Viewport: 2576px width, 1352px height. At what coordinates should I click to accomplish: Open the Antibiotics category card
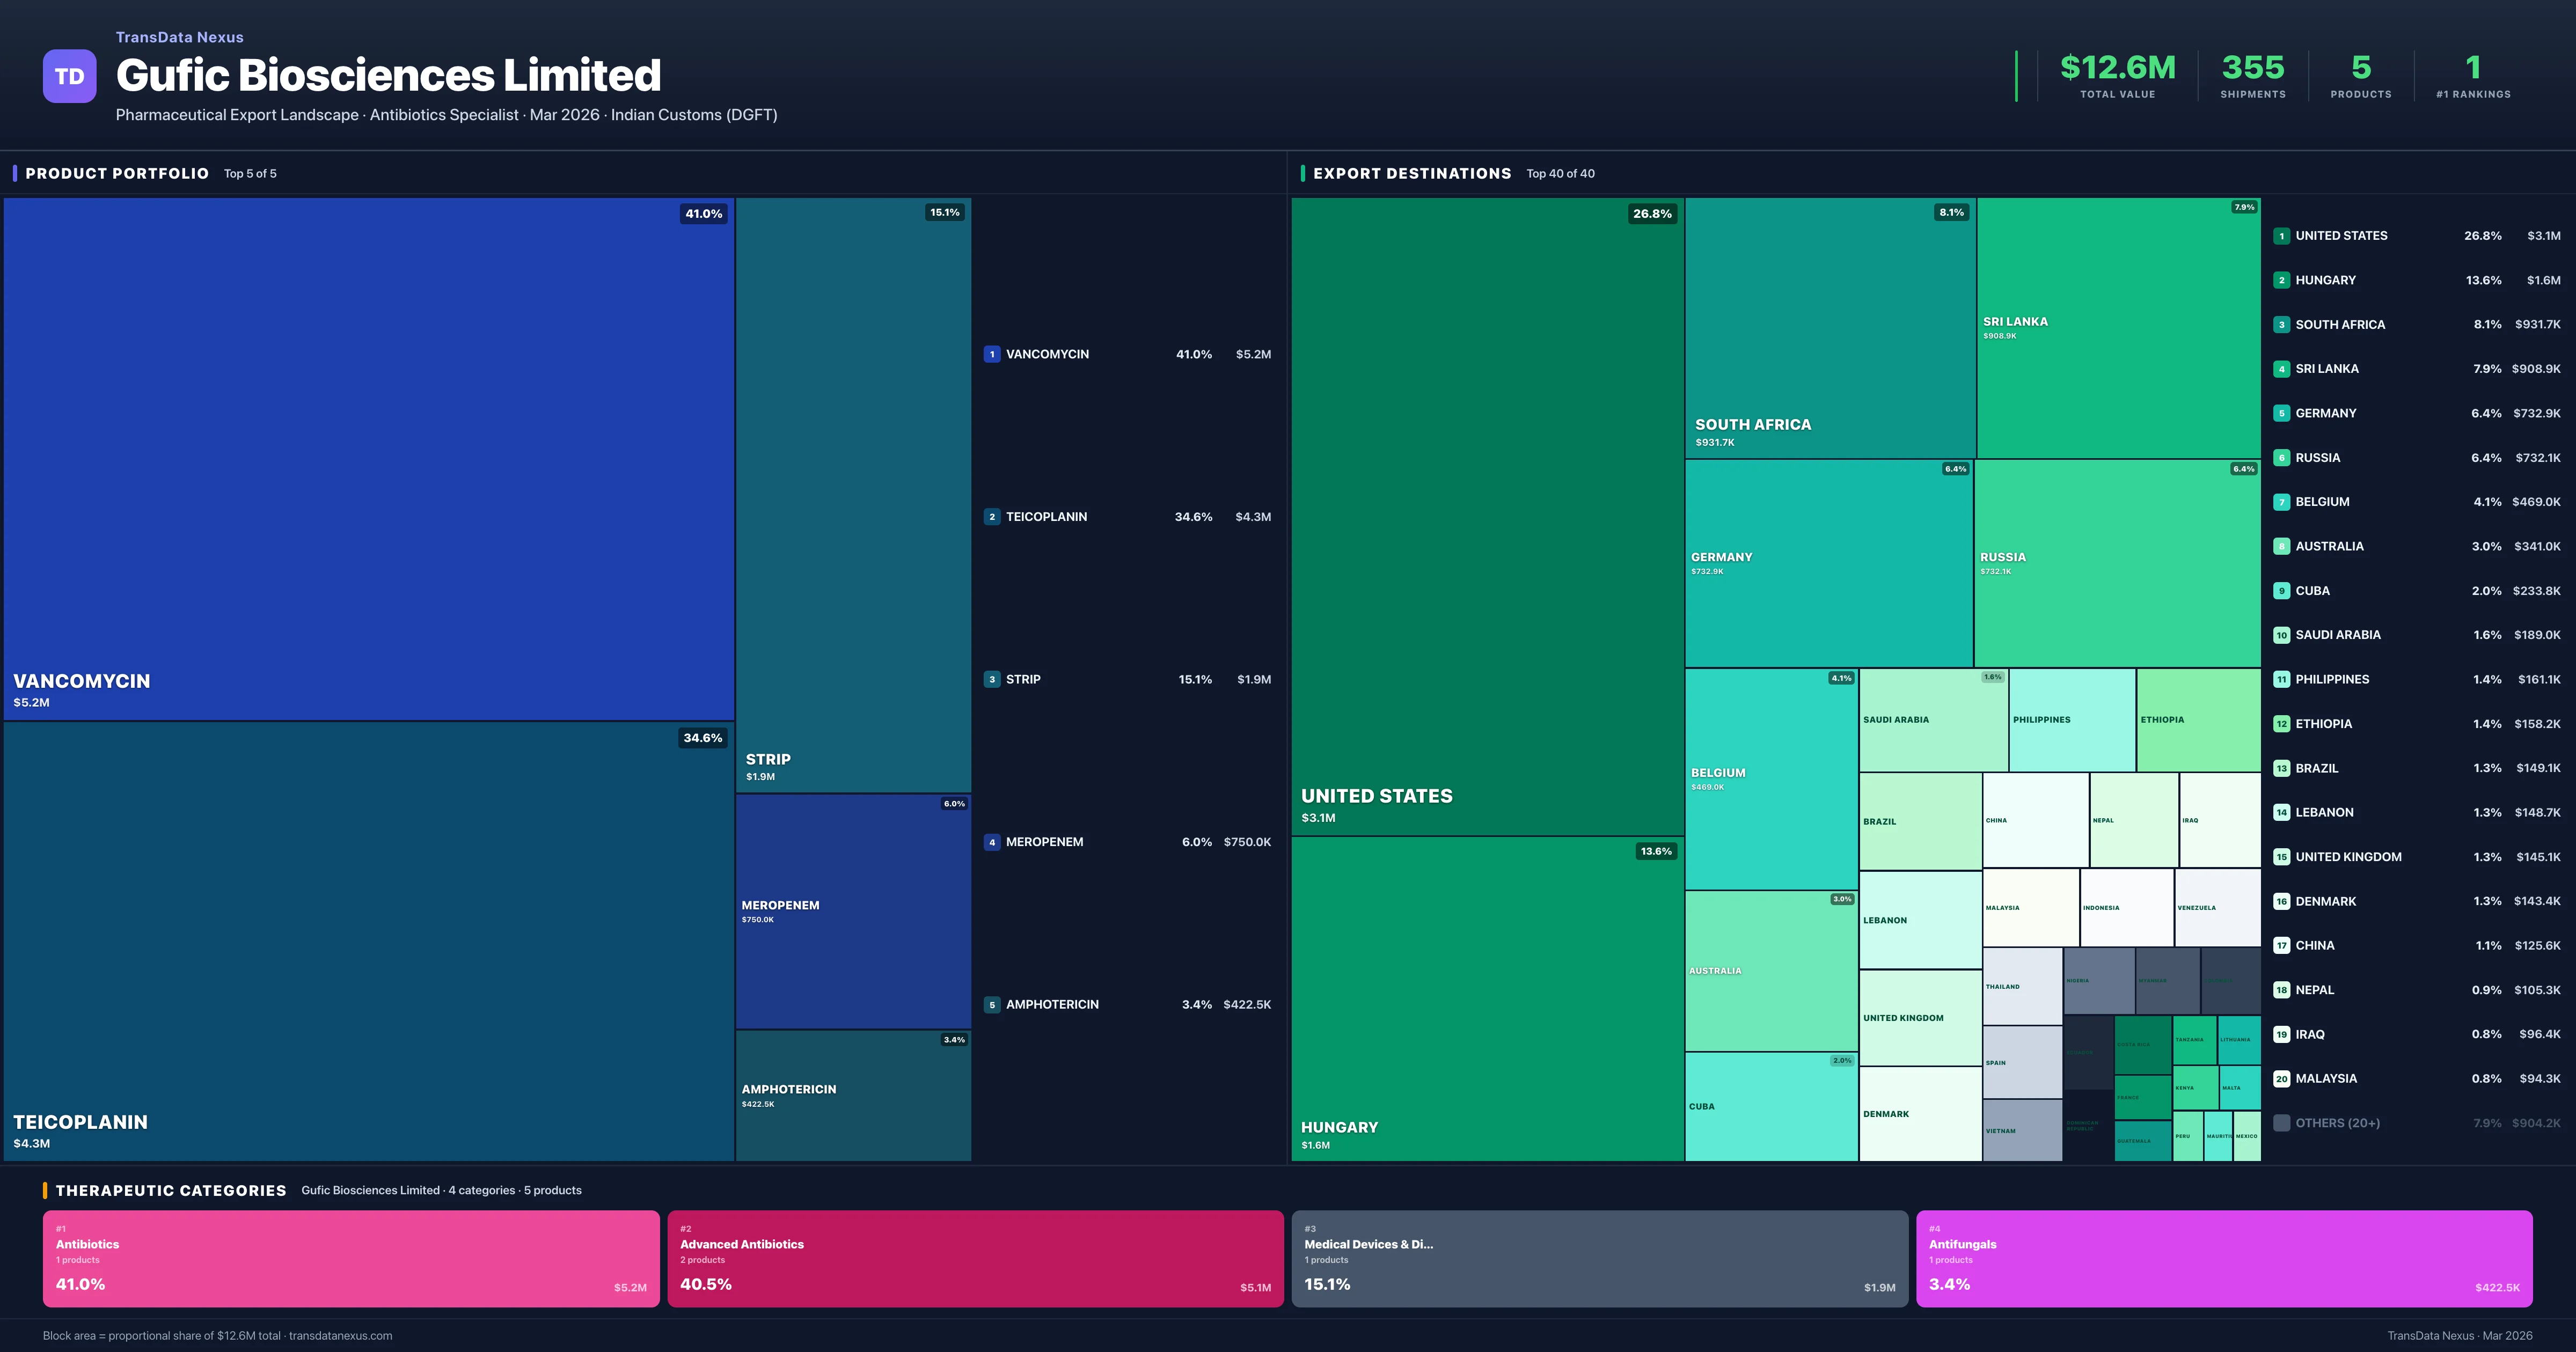click(351, 1258)
